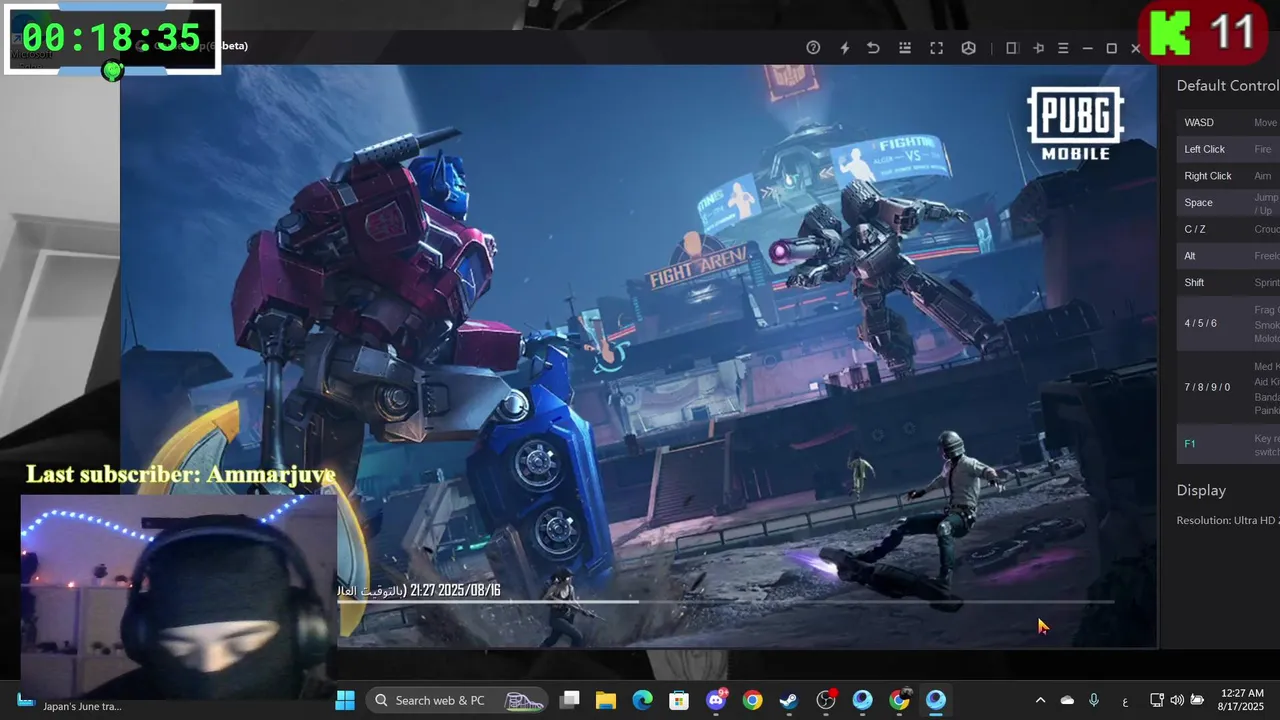The height and width of the screenshot is (720, 1280).
Task: Open File Explorer from the taskbar
Action: pyautogui.click(x=606, y=700)
